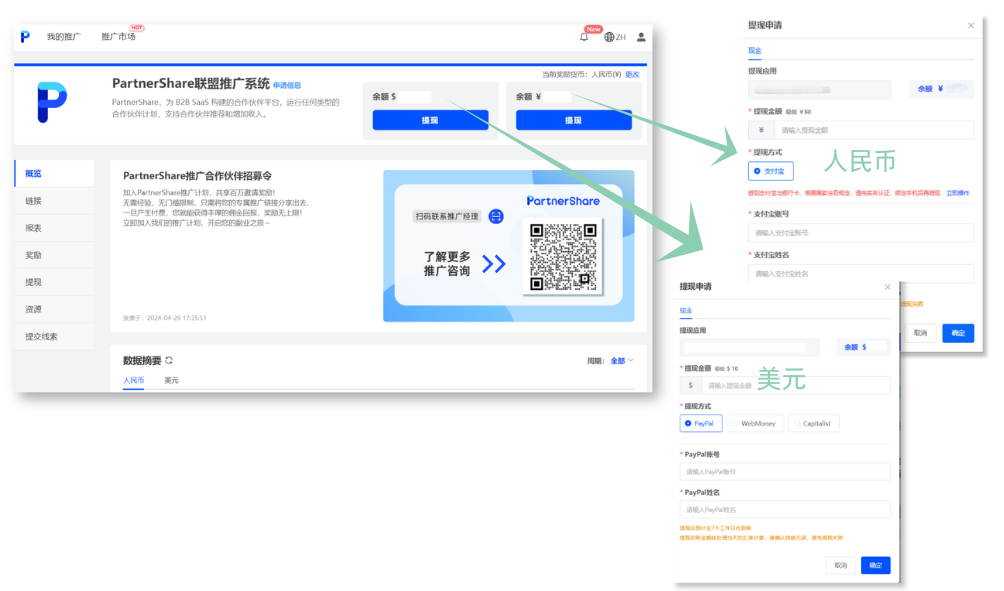Click the blue 提现 withdraw button
1004x591 pixels.
pyautogui.click(x=430, y=119)
